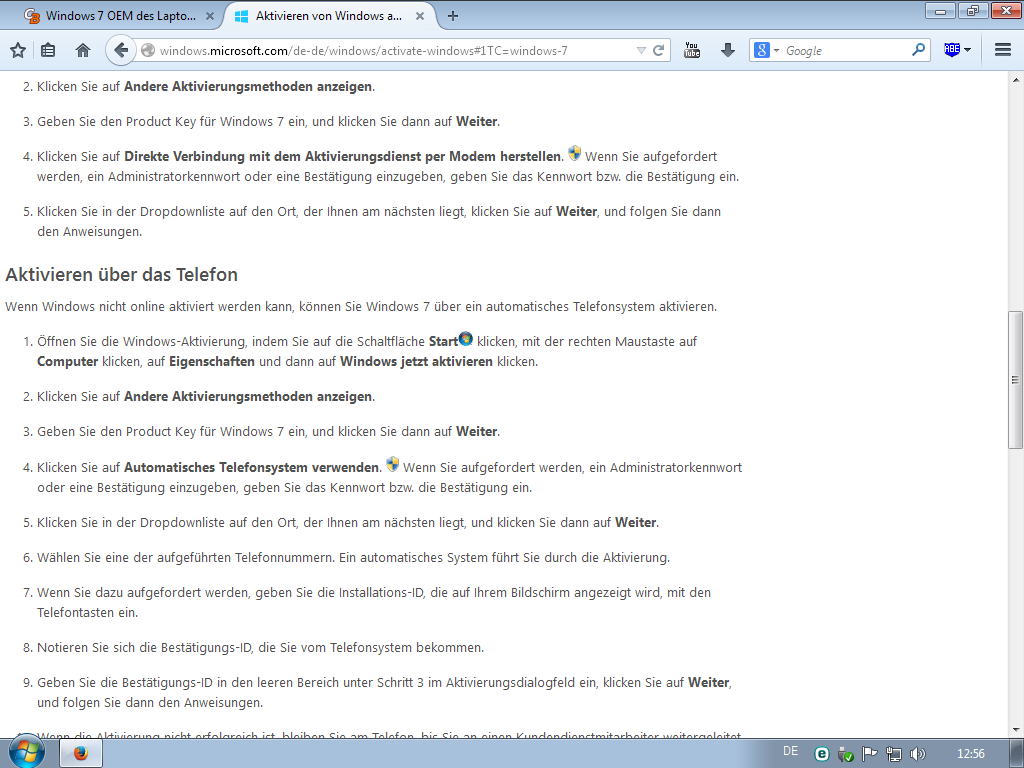The width and height of the screenshot is (1024, 768).
Task: Open the volume speaker tray icon
Action: pyautogui.click(x=918, y=754)
